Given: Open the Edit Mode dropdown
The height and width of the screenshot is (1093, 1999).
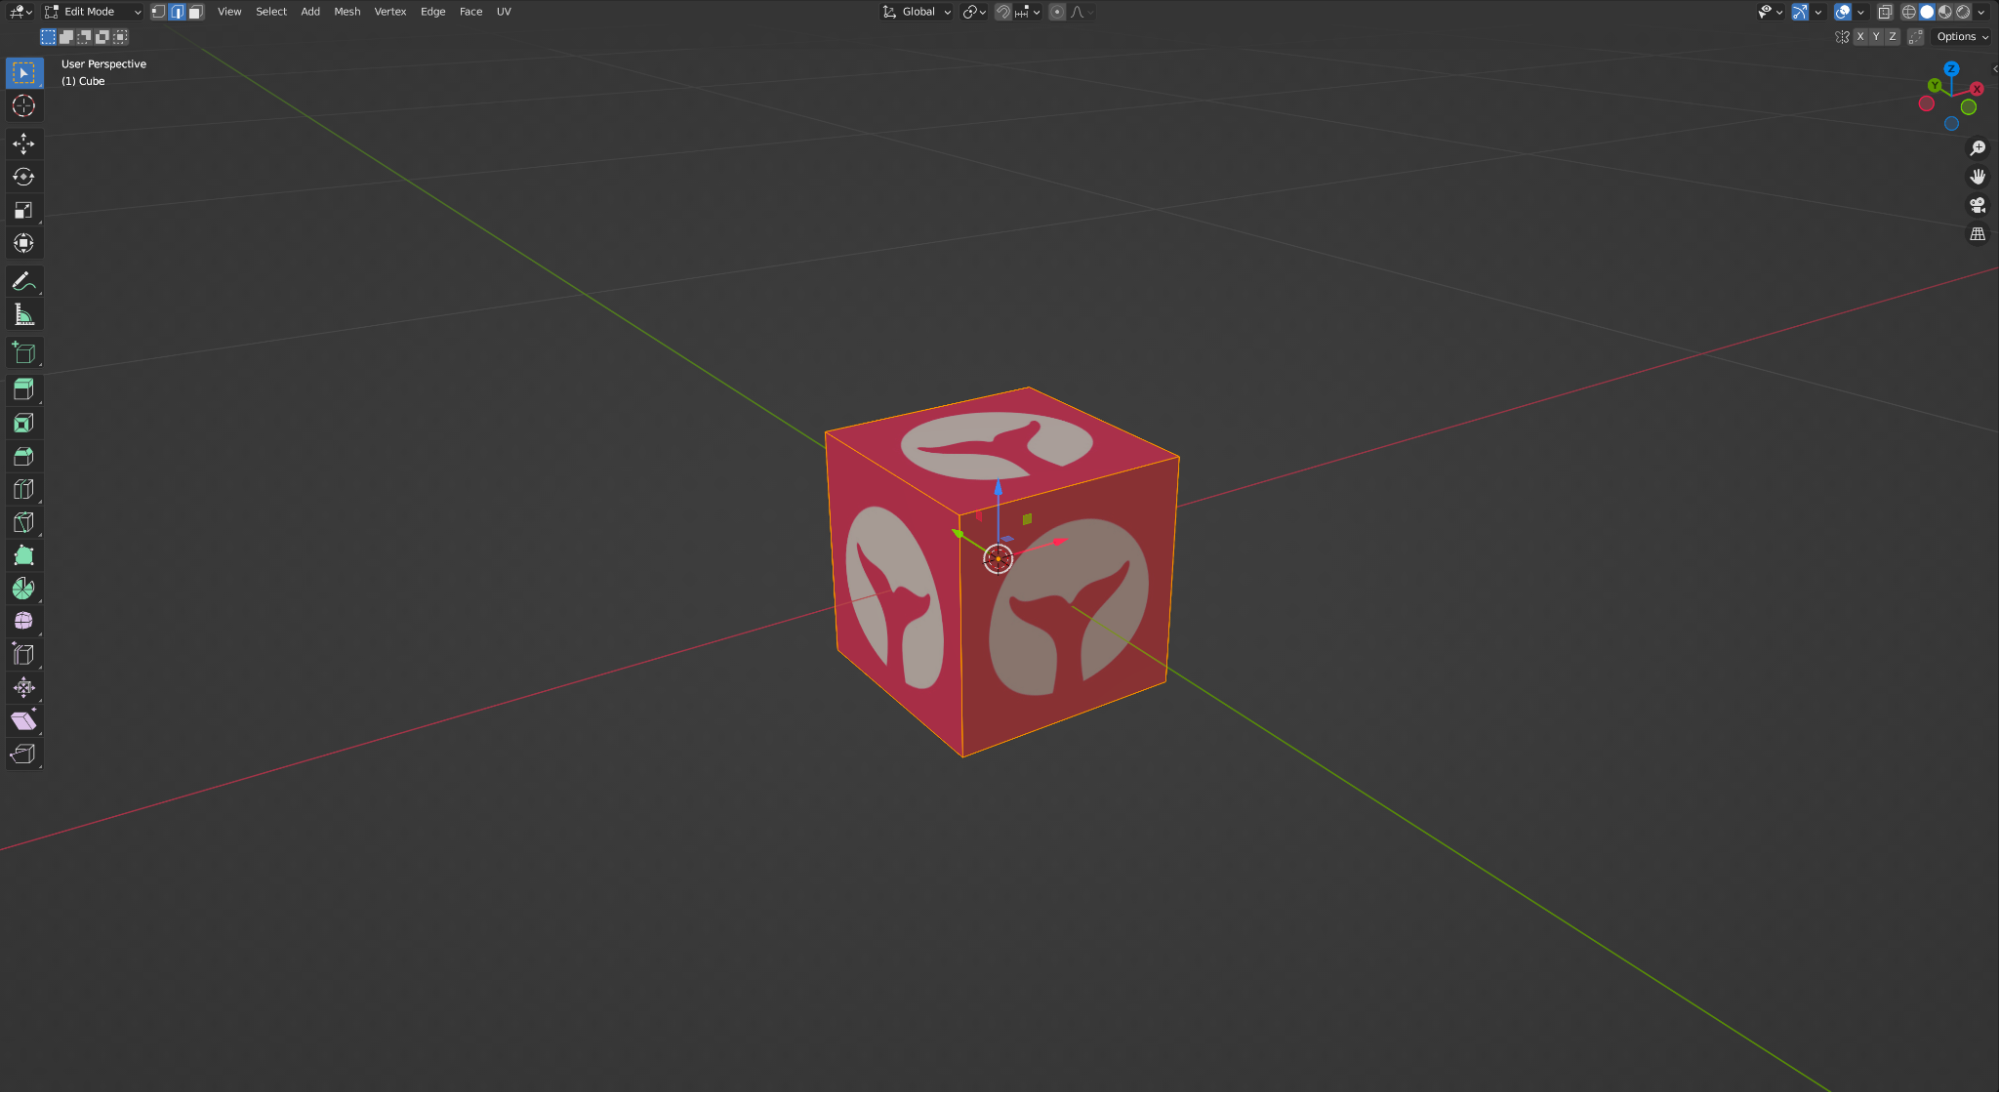Looking at the screenshot, I should pos(93,12).
